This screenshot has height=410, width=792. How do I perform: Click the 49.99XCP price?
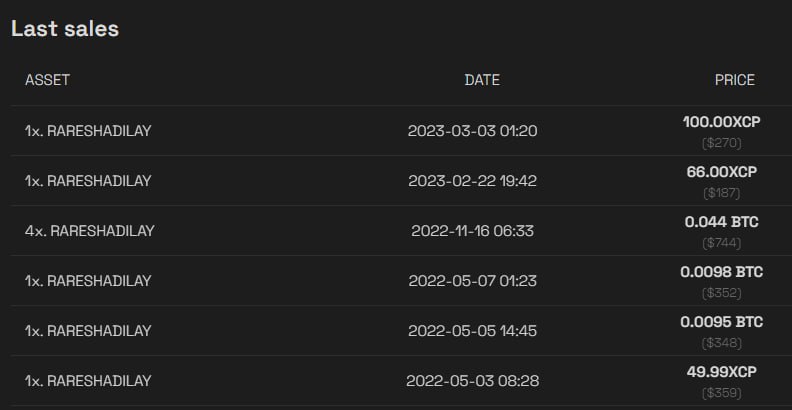pyautogui.click(x=721, y=372)
